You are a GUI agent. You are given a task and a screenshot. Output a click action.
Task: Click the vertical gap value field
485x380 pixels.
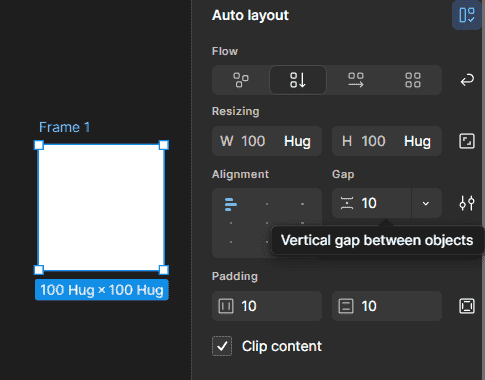(372, 203)
